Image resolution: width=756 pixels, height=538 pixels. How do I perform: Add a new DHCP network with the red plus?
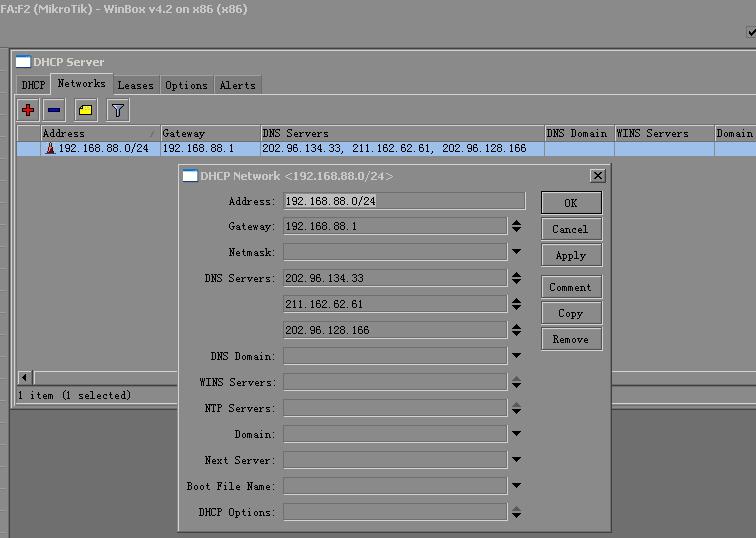tap(28, 110)
